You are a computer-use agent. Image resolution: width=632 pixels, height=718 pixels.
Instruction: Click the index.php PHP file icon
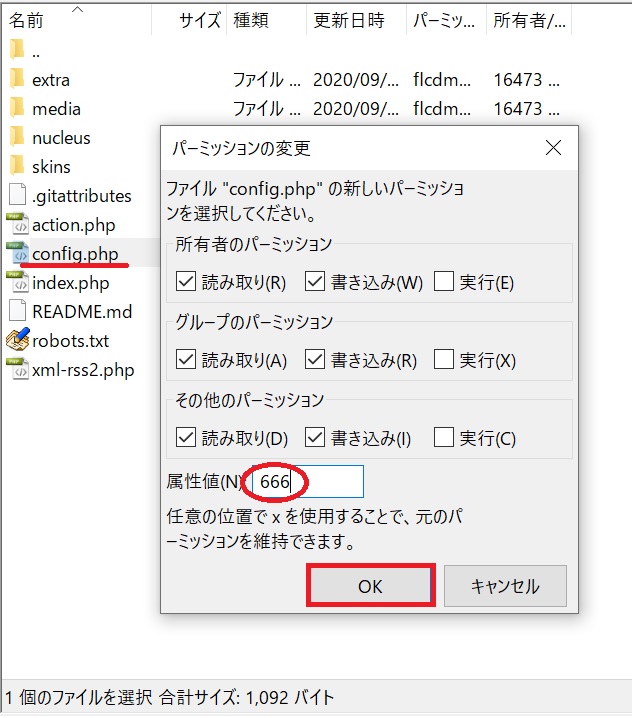click(x=17, y=282)
